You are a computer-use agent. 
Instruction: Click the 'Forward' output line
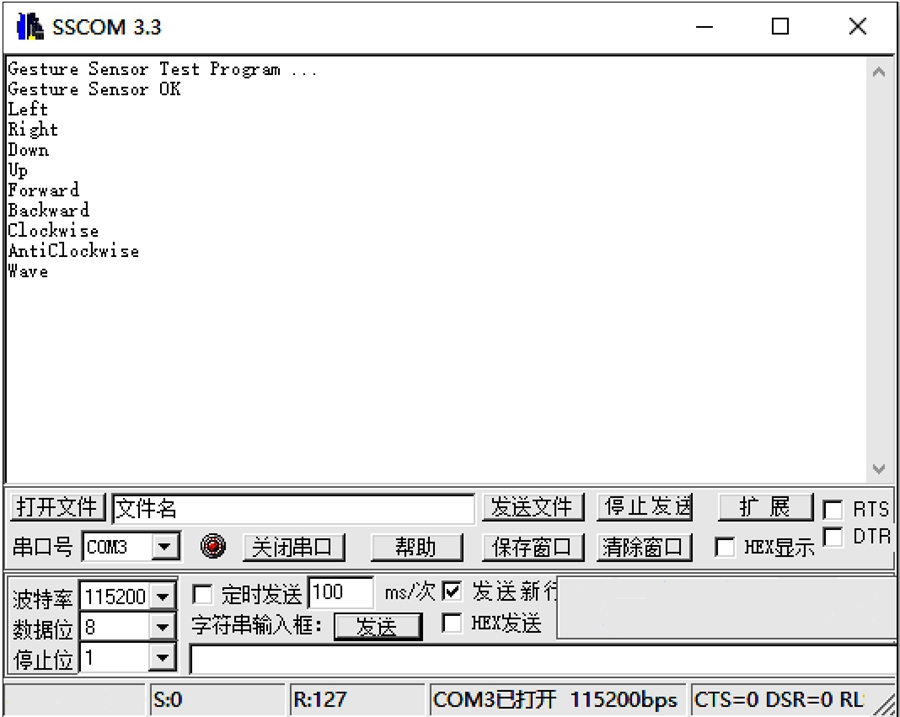[44, 190]
